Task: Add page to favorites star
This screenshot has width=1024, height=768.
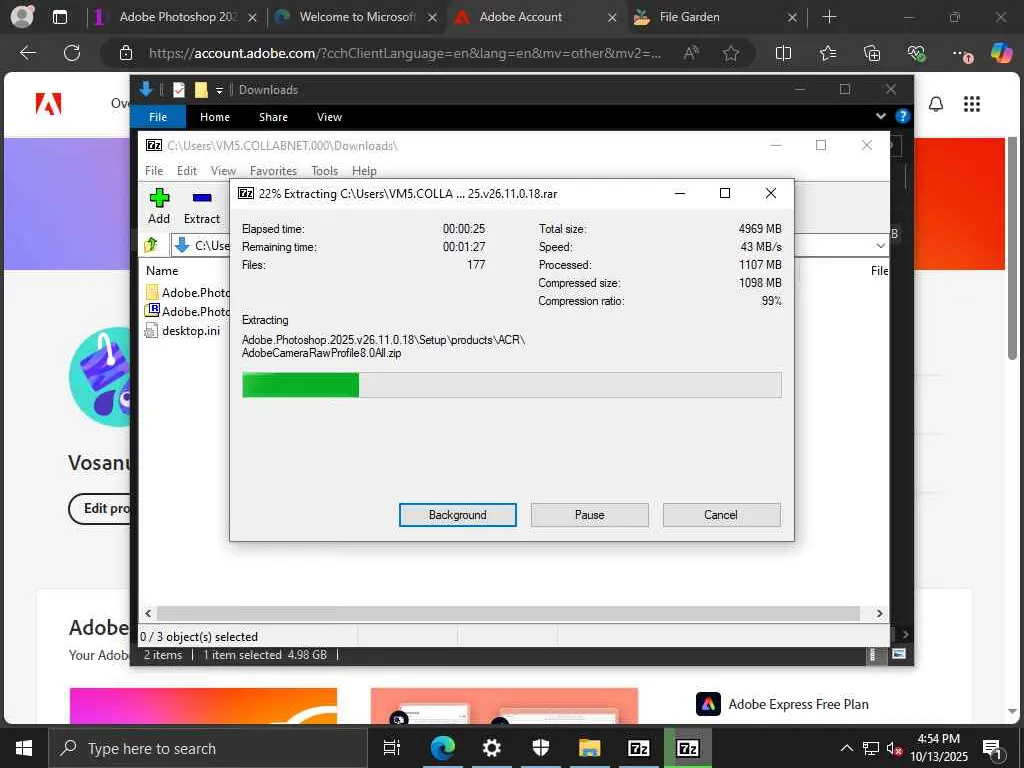Action: [731, 53]
